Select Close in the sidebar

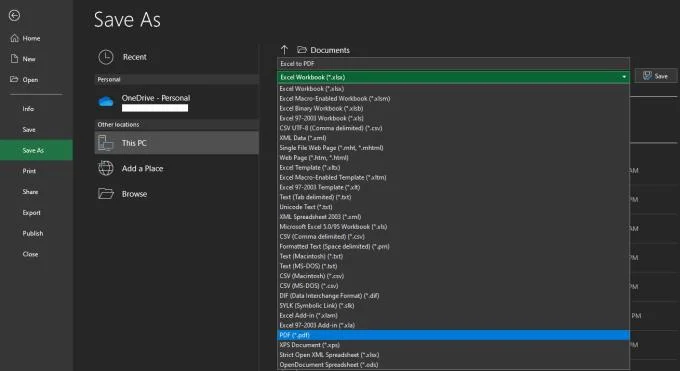30,254
